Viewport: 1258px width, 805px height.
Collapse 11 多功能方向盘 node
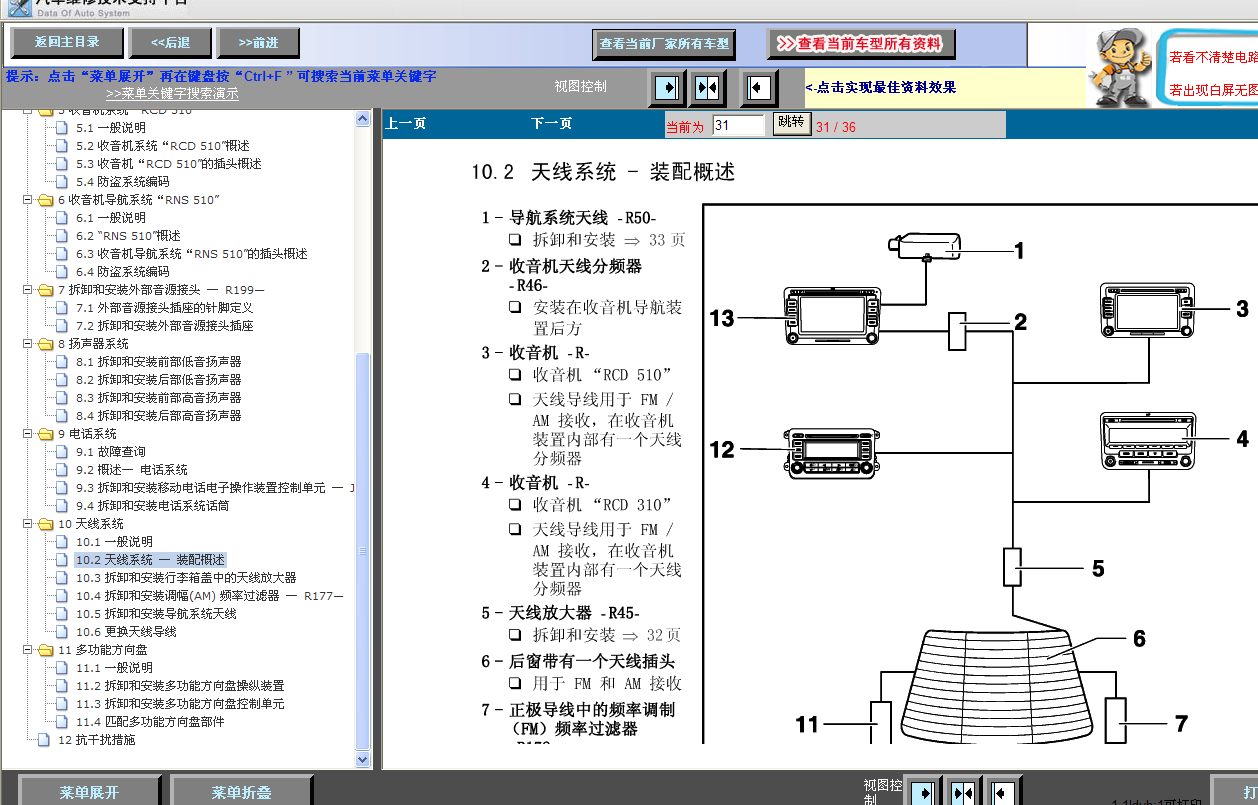[28, 650]
